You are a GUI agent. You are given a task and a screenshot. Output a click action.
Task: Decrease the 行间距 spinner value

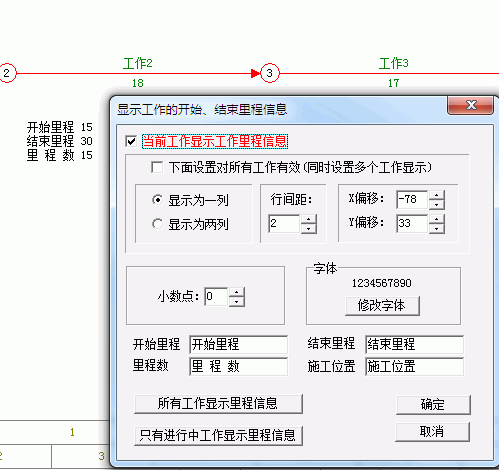click(309, 228)
